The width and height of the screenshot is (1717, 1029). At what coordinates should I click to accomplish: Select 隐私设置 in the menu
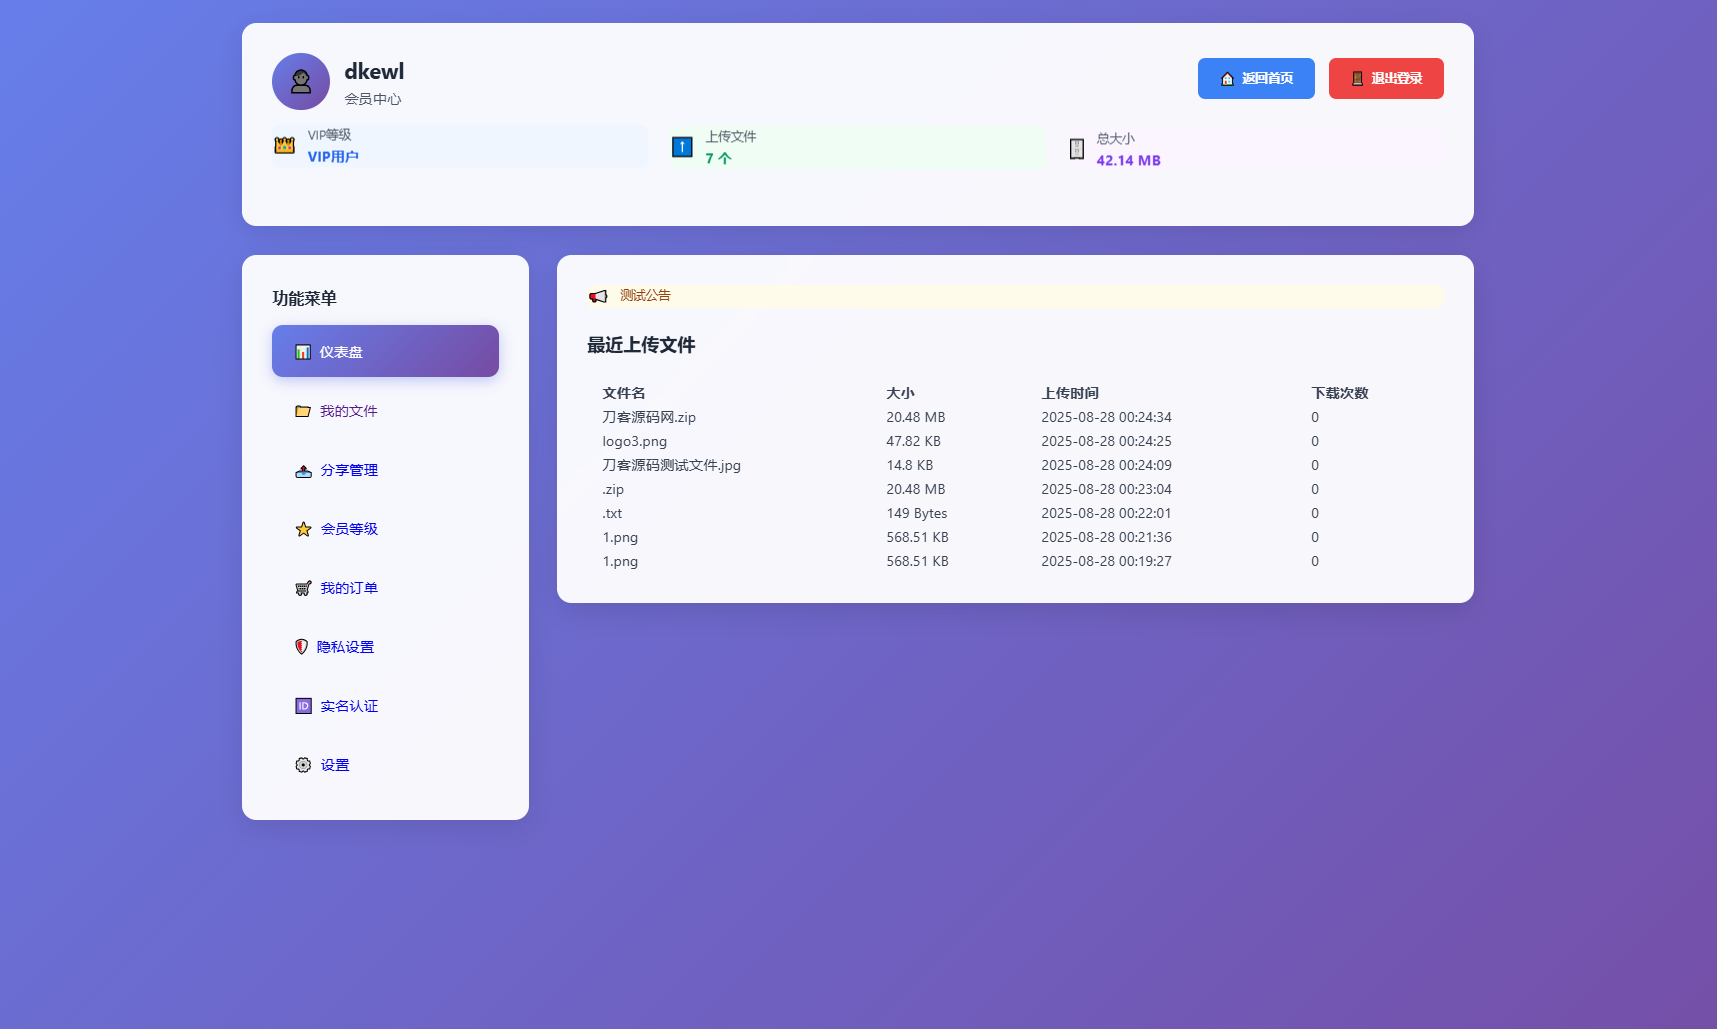coord(345,646)
